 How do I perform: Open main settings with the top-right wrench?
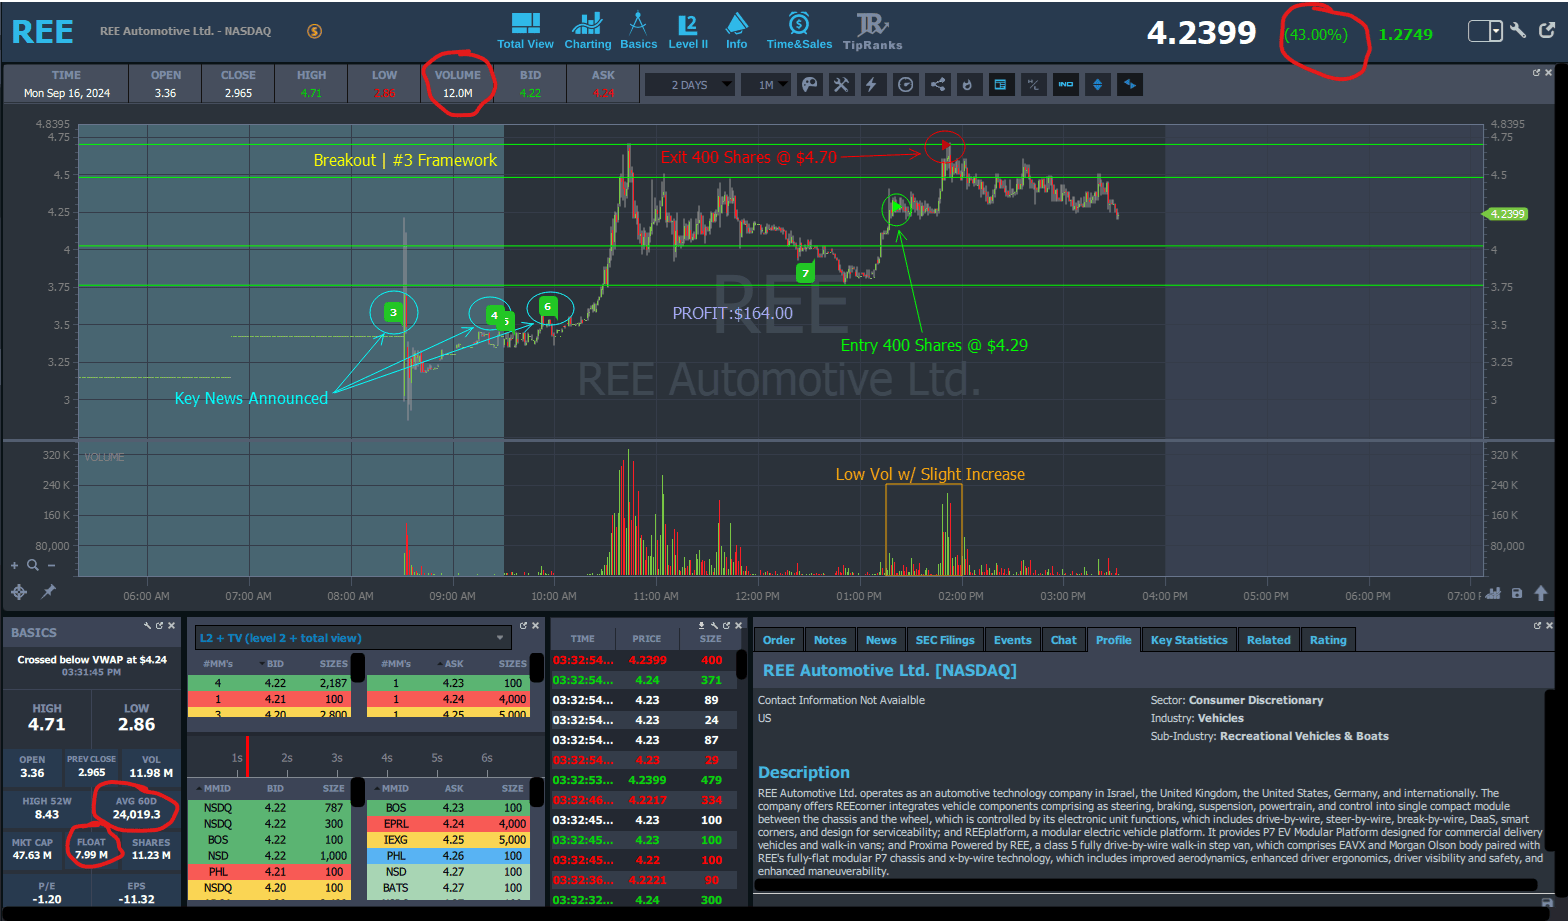point(1518,31)
